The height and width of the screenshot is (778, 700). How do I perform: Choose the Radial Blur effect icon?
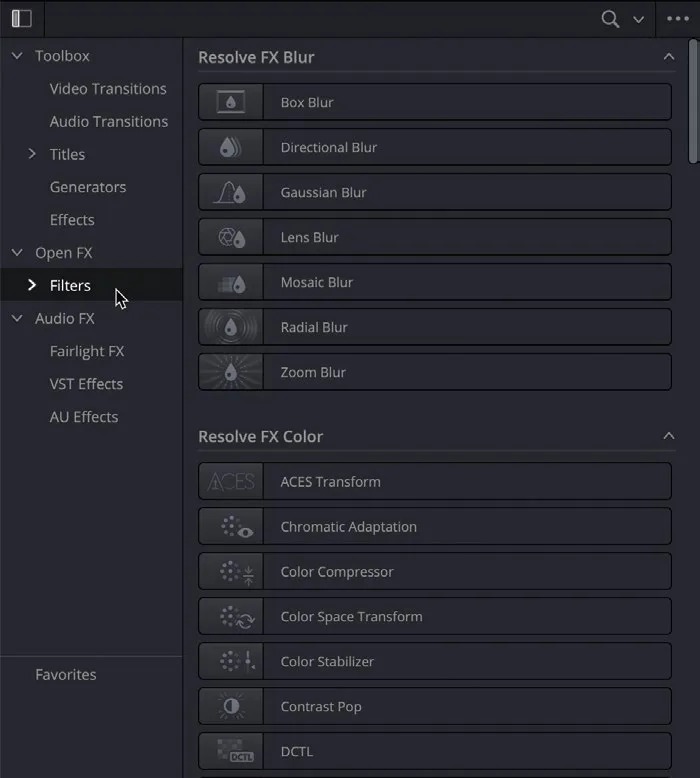tap(231, 327)
